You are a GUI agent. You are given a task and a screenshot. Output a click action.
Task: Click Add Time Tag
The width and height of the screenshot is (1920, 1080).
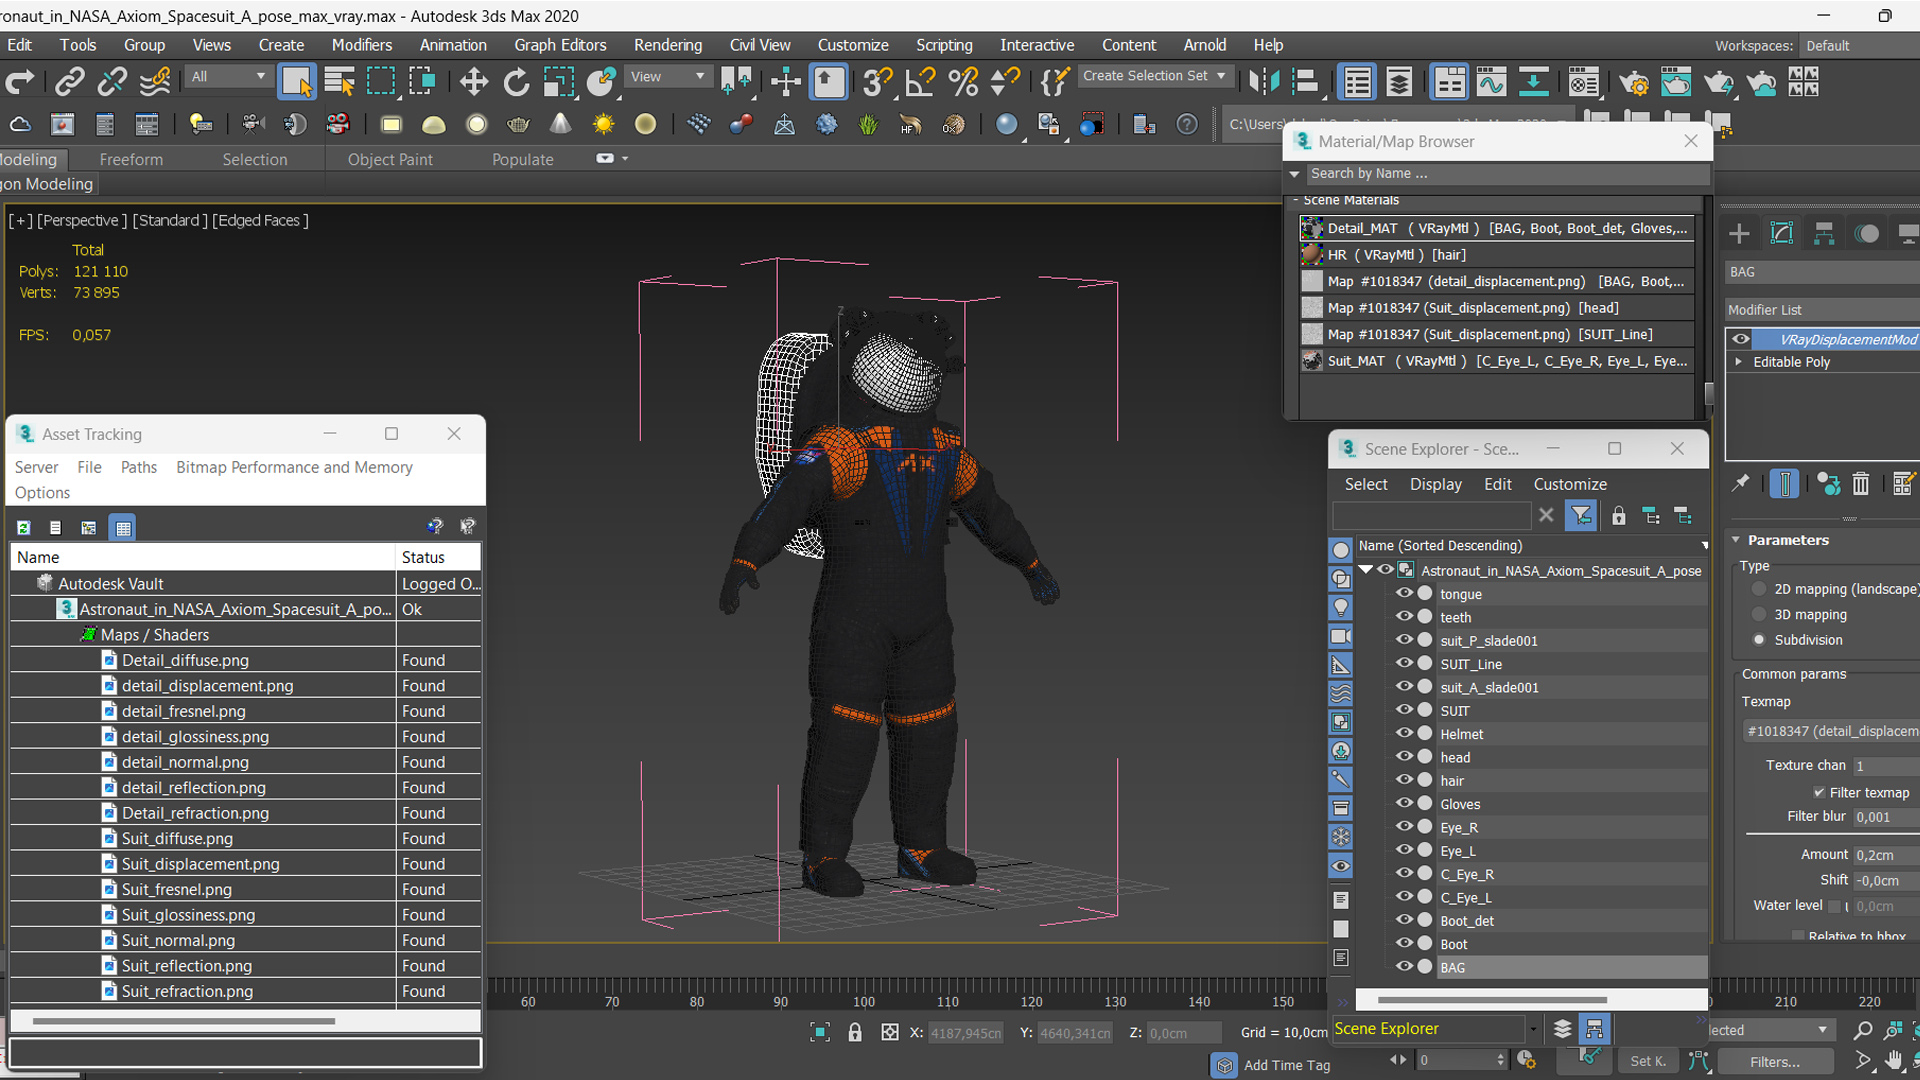pos(1286,1065)
